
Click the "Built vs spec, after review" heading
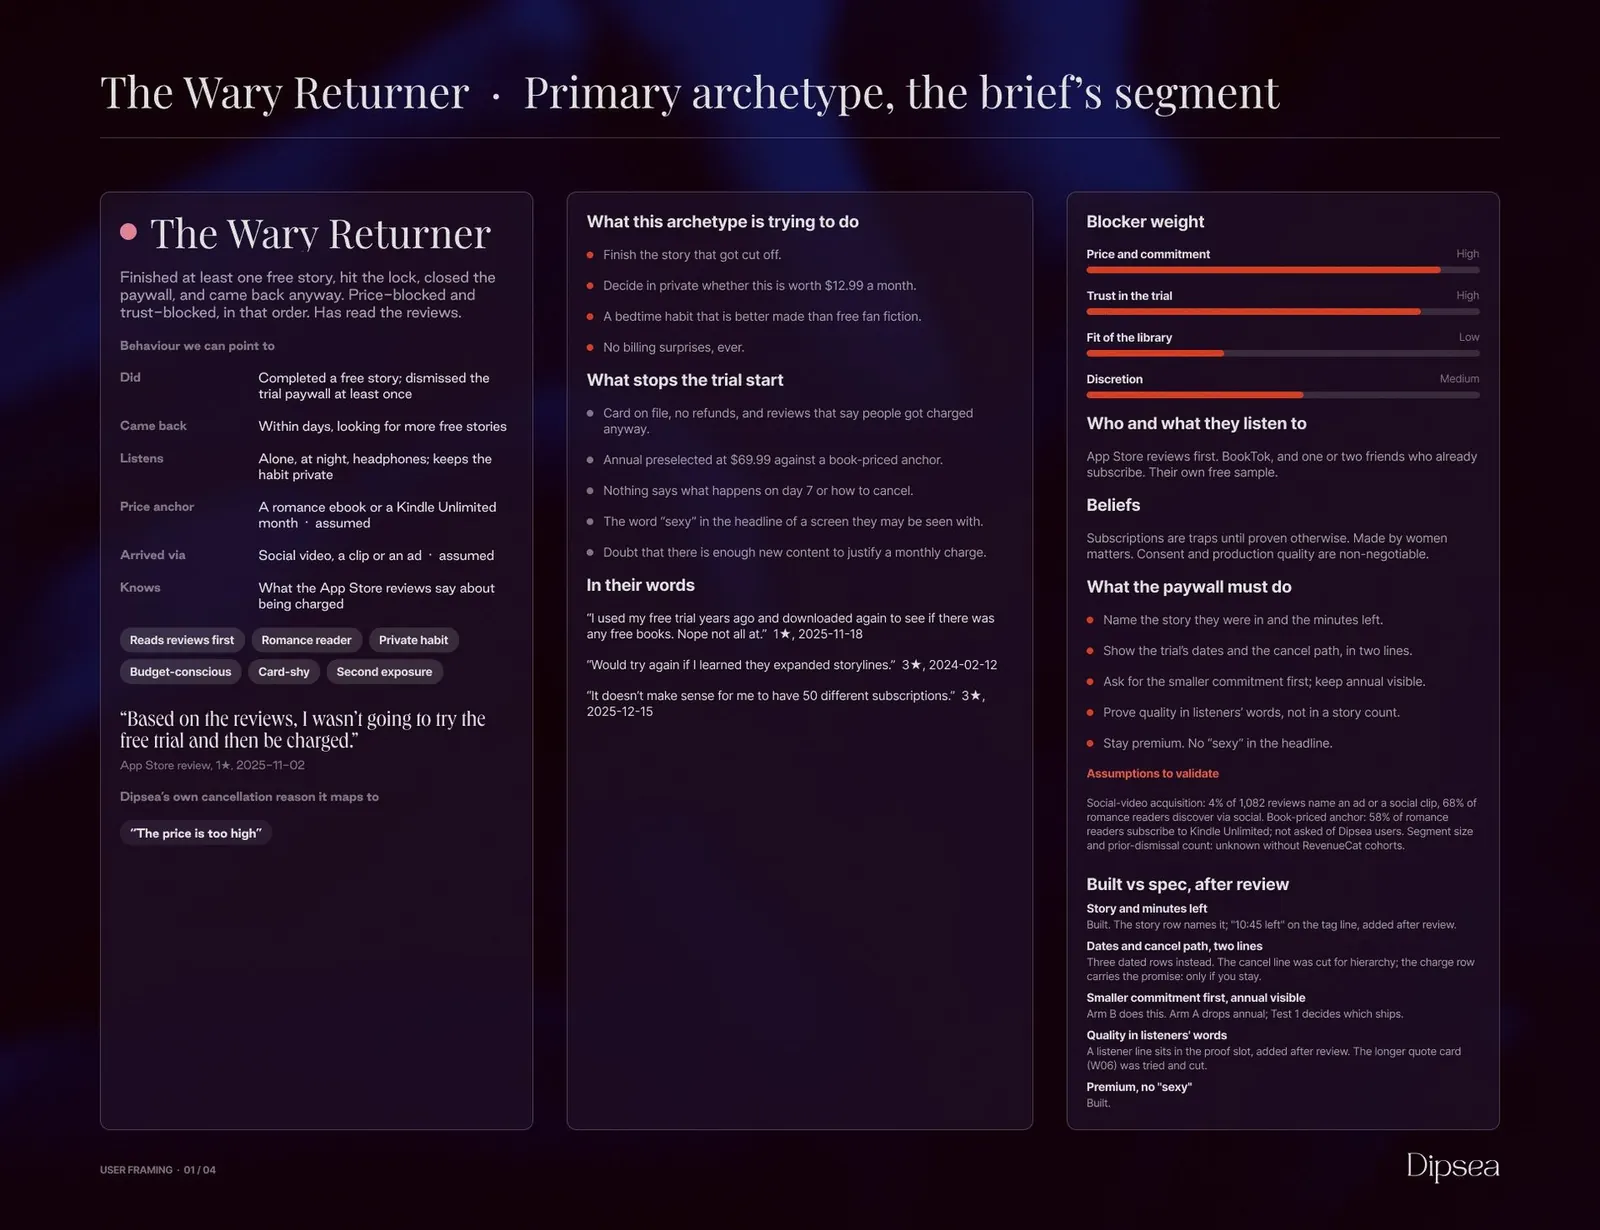pos(1188,884)
